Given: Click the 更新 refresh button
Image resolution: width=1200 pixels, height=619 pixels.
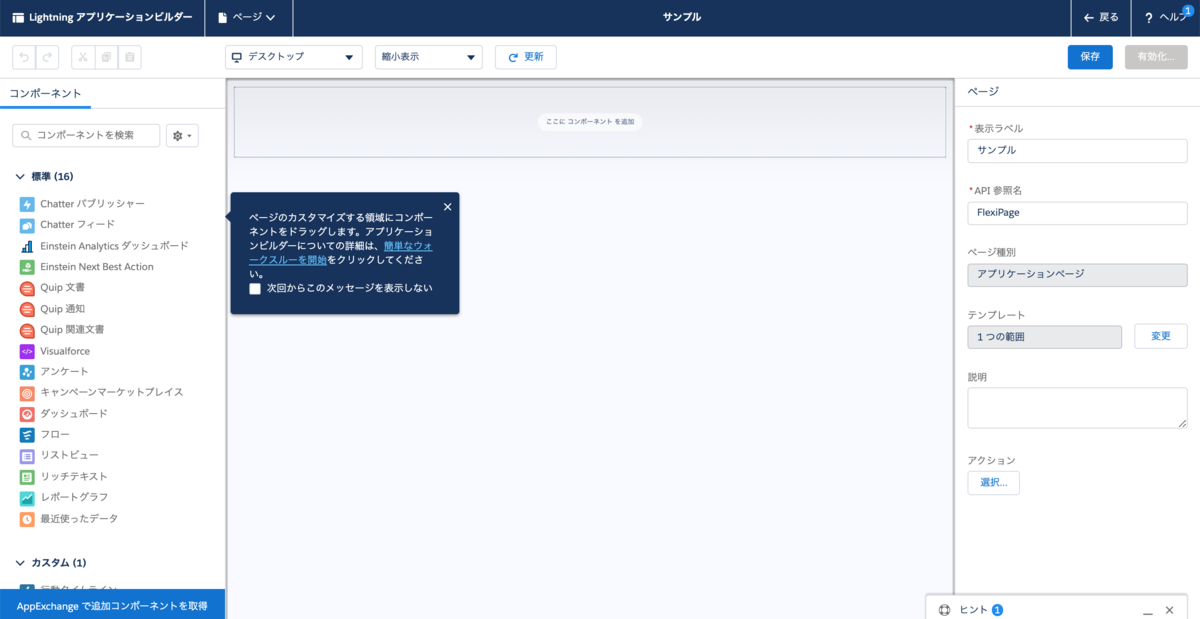Looking at the screenshot, I should 525,57.
